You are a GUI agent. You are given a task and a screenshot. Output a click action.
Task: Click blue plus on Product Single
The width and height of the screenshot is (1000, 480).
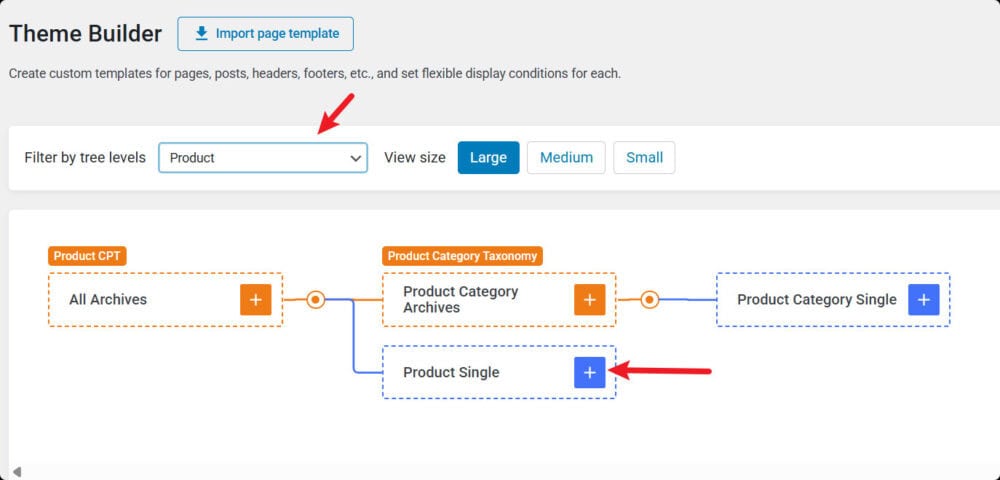pyautogui.click(x=590, y=372)
